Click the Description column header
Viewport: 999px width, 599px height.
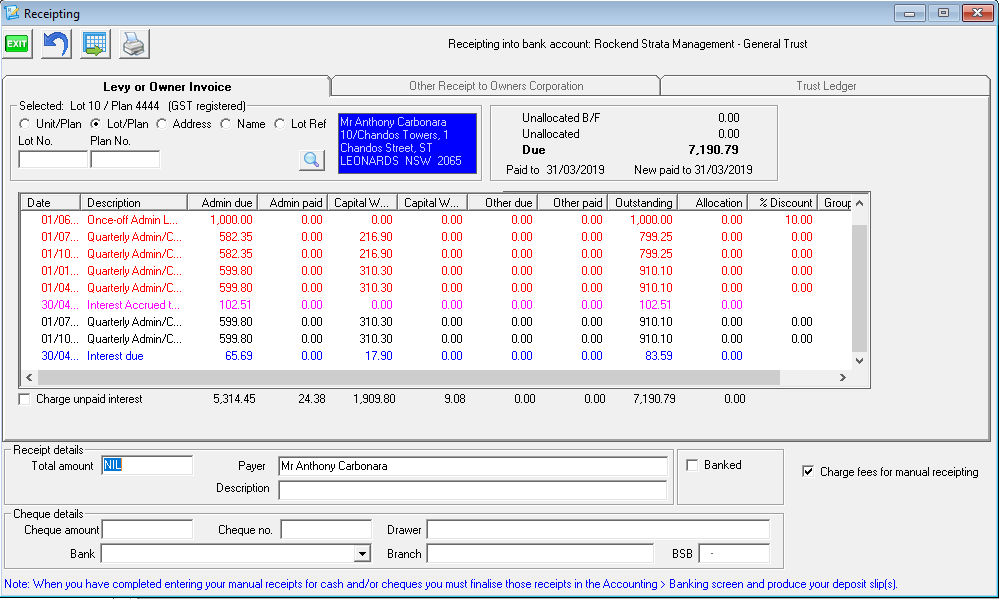coord(114,203)
